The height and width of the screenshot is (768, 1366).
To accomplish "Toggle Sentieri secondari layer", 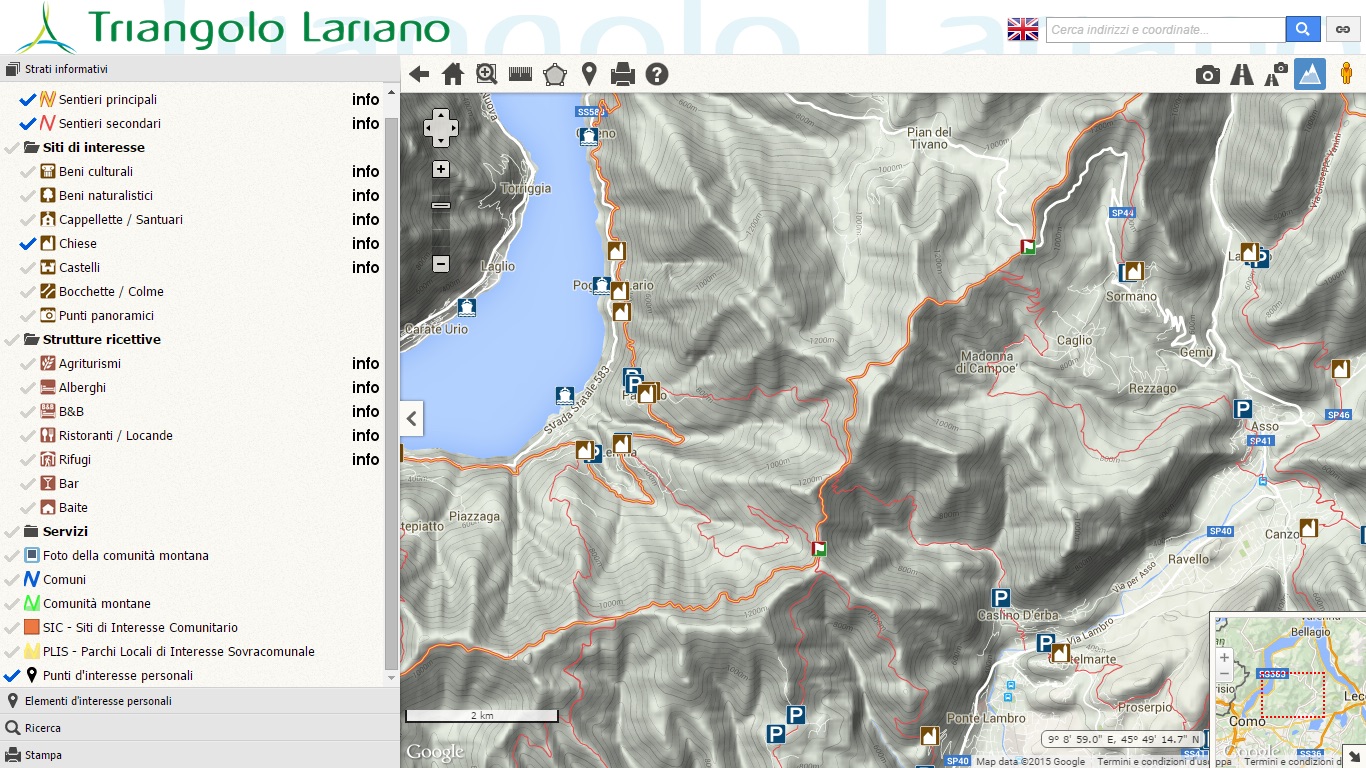I will [28, 123].
